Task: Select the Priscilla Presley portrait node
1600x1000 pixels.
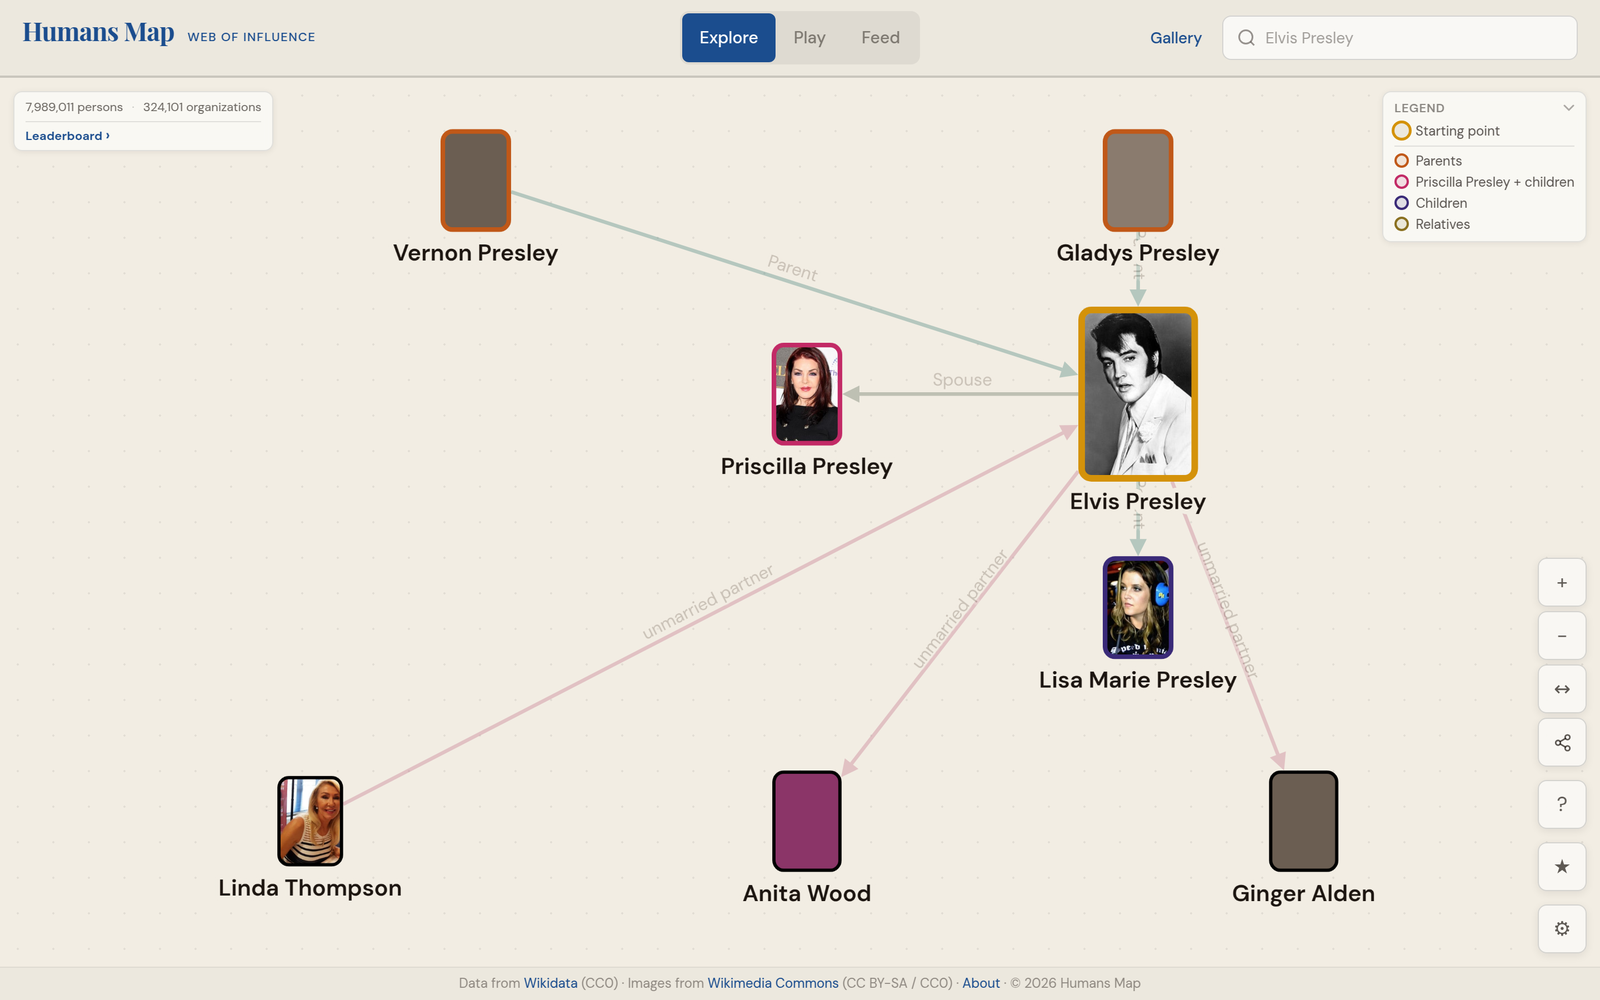Action: 807,394
